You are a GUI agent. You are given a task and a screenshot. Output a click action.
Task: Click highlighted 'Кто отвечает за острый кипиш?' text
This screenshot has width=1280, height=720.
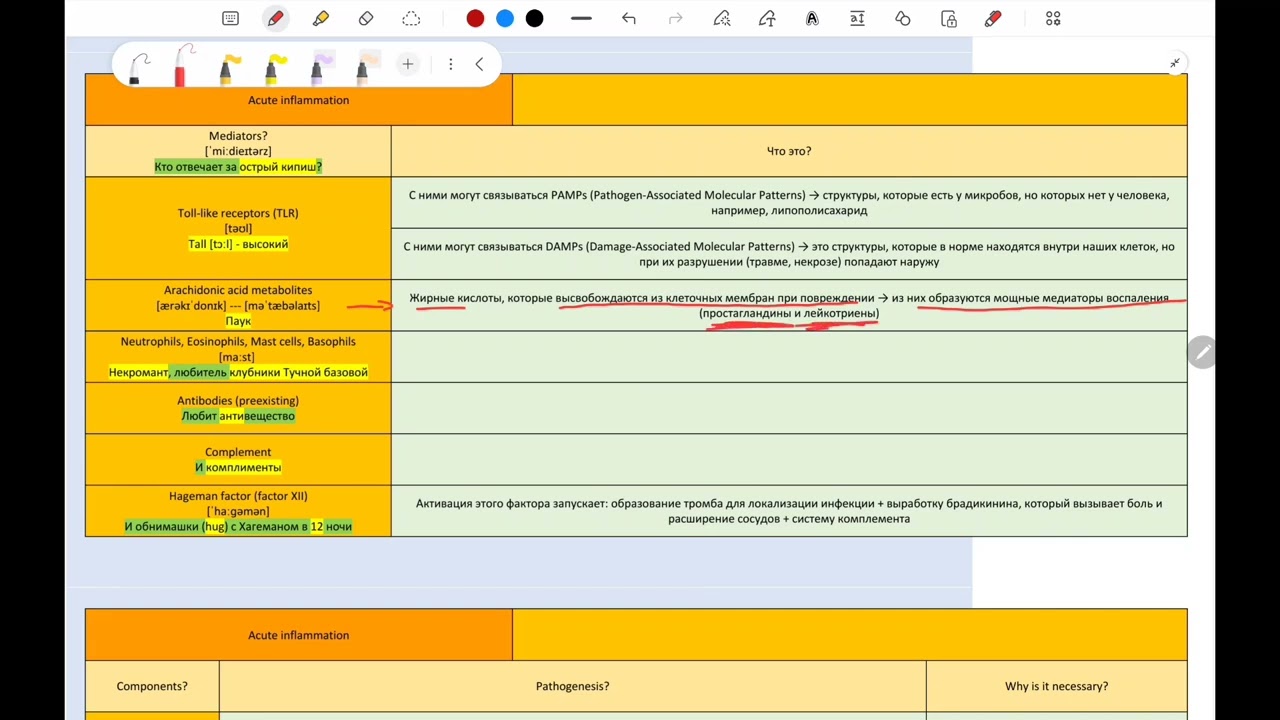pos(238,167)
